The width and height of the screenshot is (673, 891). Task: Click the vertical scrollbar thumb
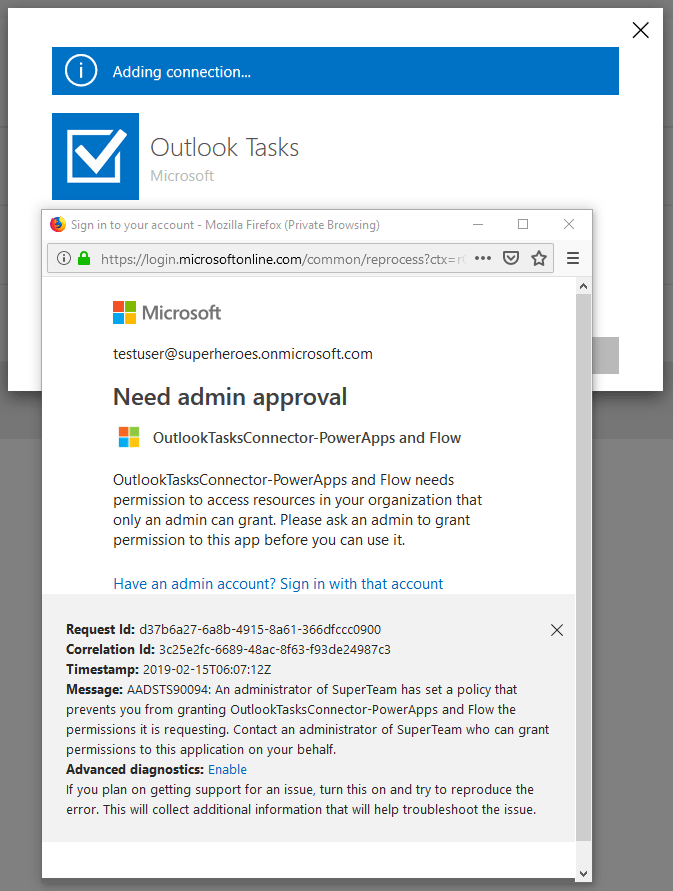pyautogui.click(x=583, y=567)
